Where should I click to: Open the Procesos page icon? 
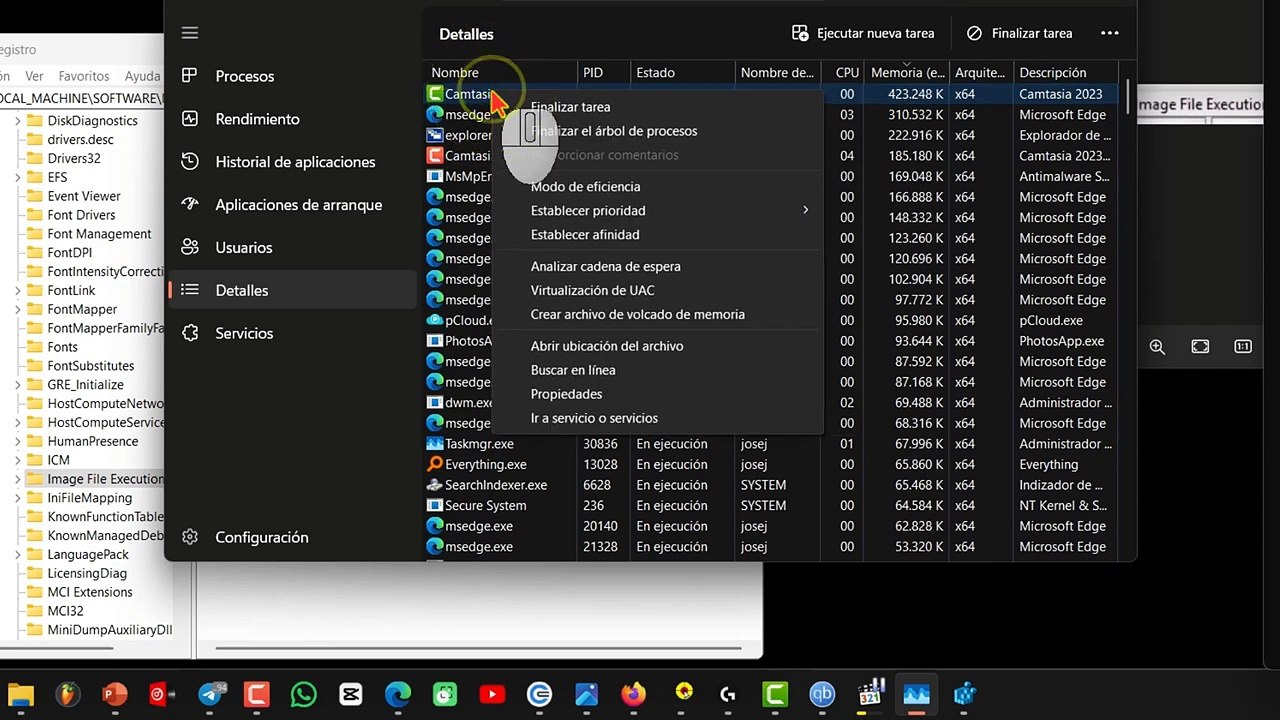click(x=190, y=76)
